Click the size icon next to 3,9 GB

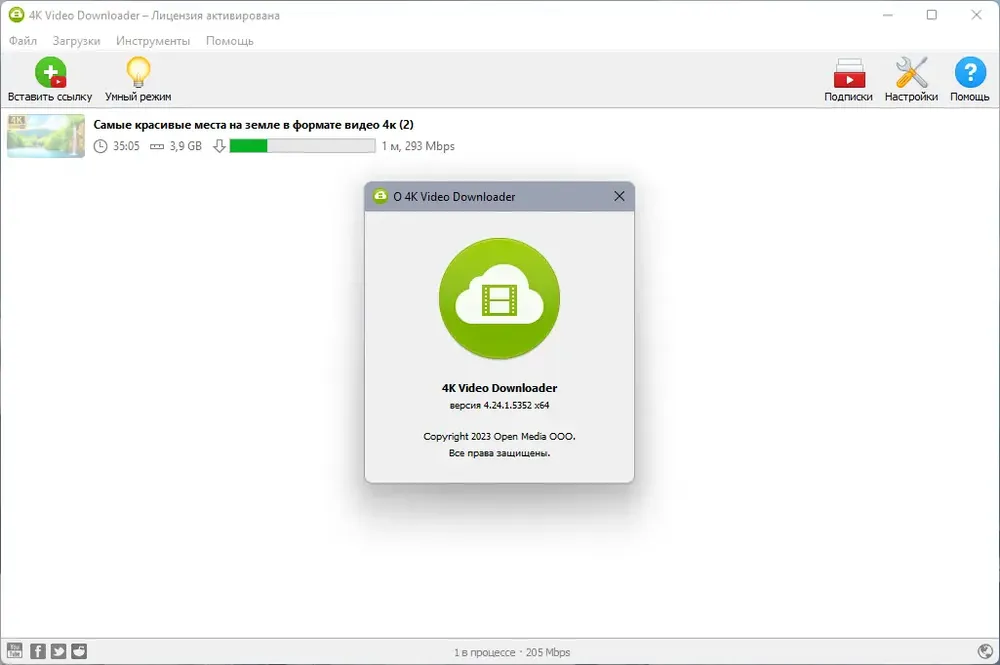point(157,147)
